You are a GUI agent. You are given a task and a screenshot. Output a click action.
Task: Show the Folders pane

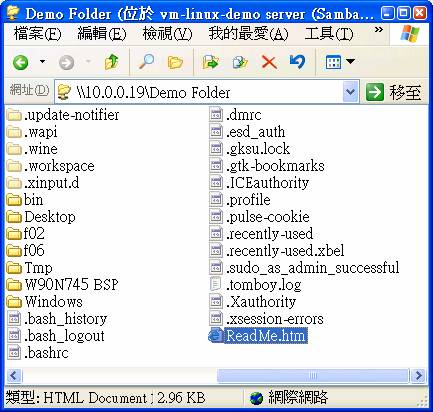click(x=175, y=62)
